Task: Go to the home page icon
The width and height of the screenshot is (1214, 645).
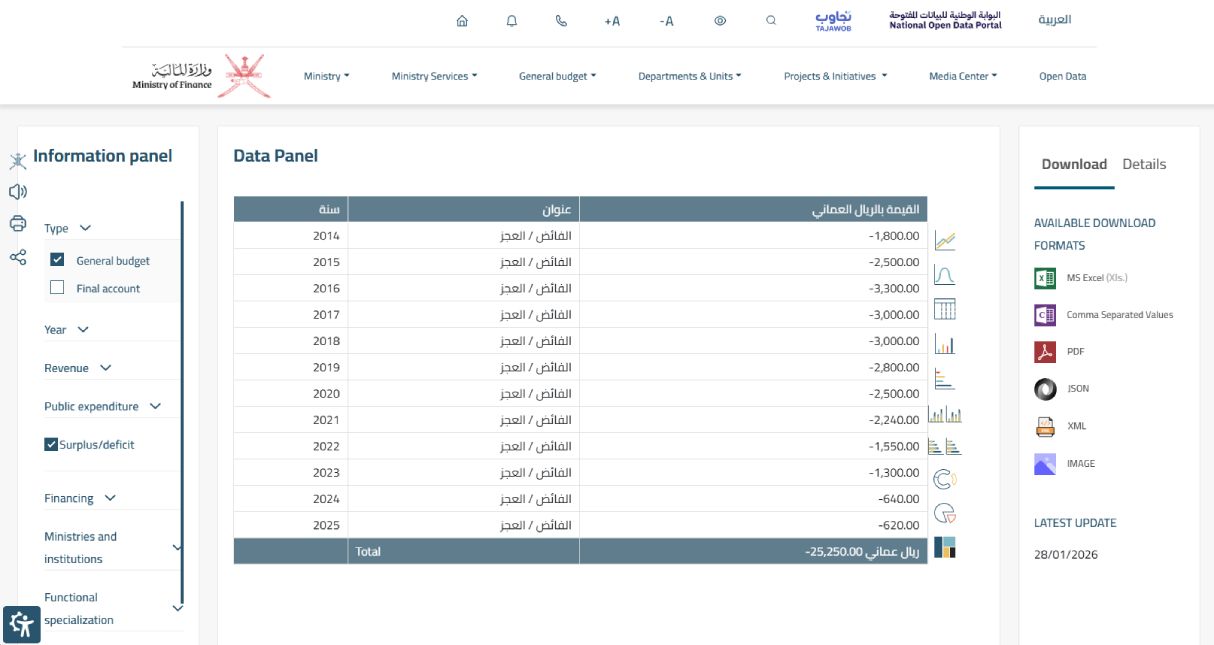Action: (462, 20)
